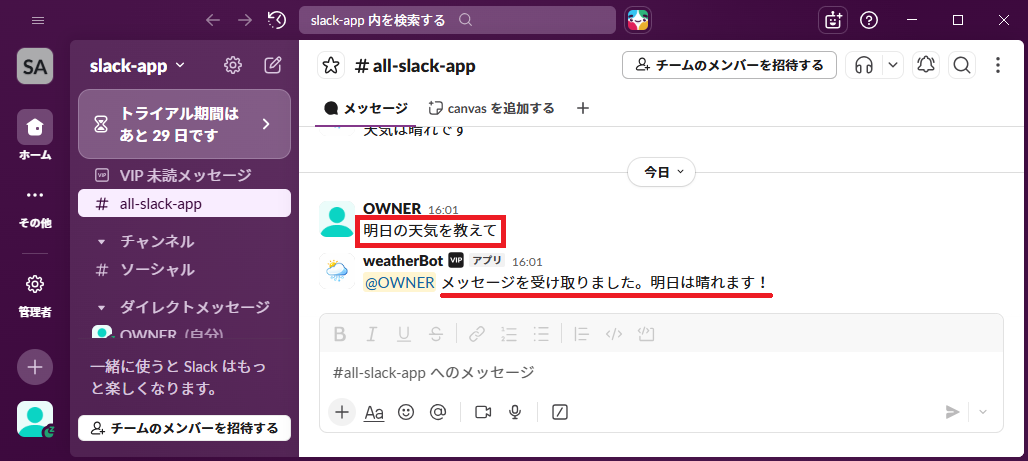Screen dimensions: 1028x461
Task: Open the ソーシャル channel
Action: (184, 270)
